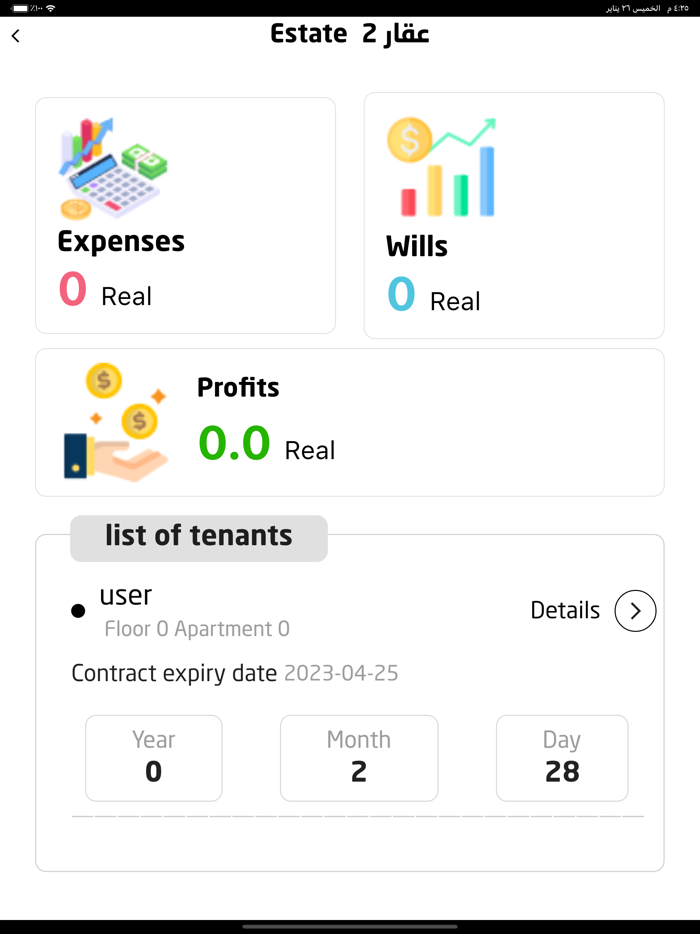The height and width of the screenshot is (934, 700).
Task: Click the Month remaining box
Action: click(x=359, y=758)
